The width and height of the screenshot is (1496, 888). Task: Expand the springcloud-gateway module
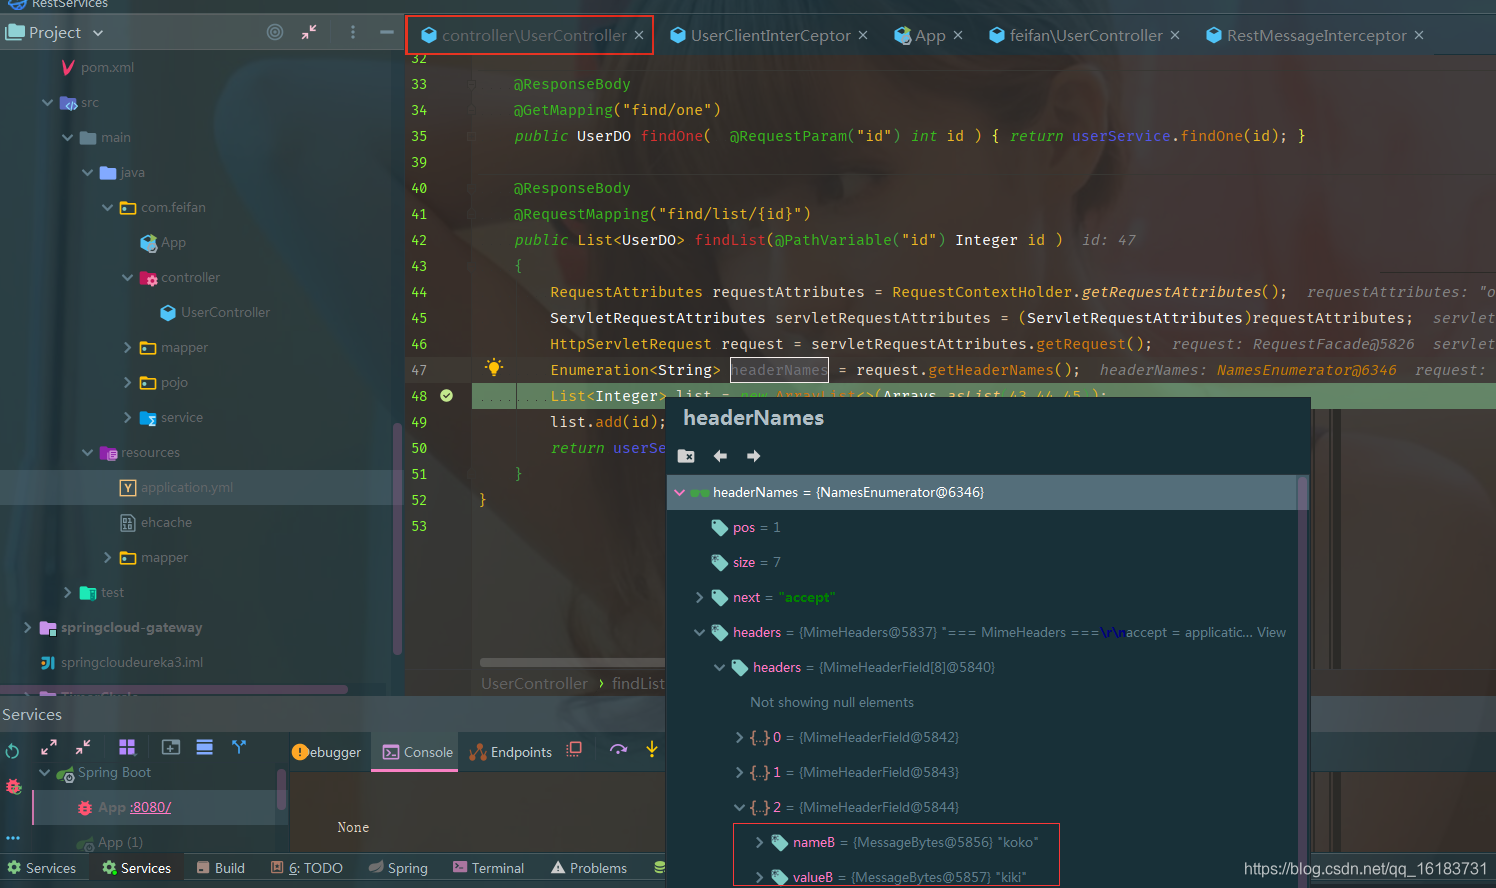[27, 627]
